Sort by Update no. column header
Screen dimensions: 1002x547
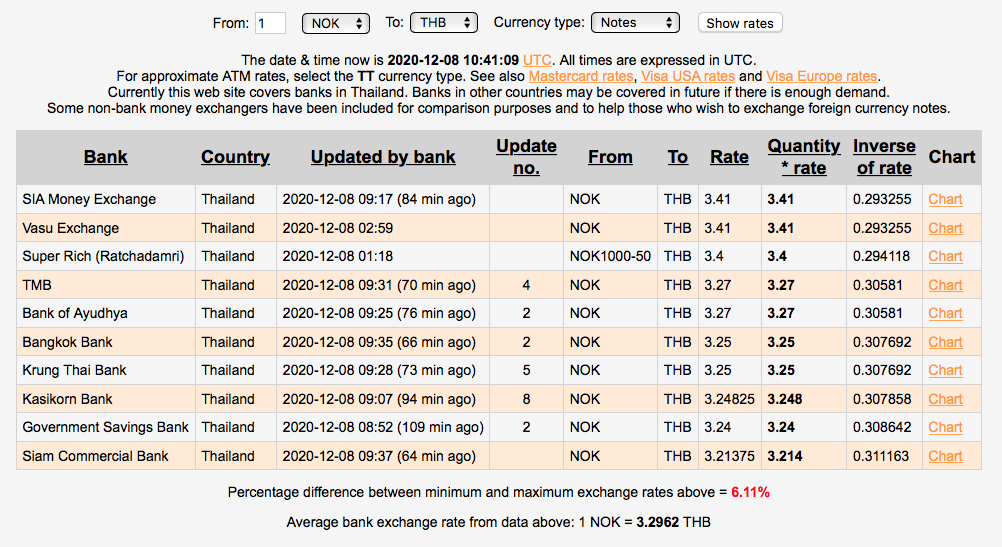[x=526, y=157]
